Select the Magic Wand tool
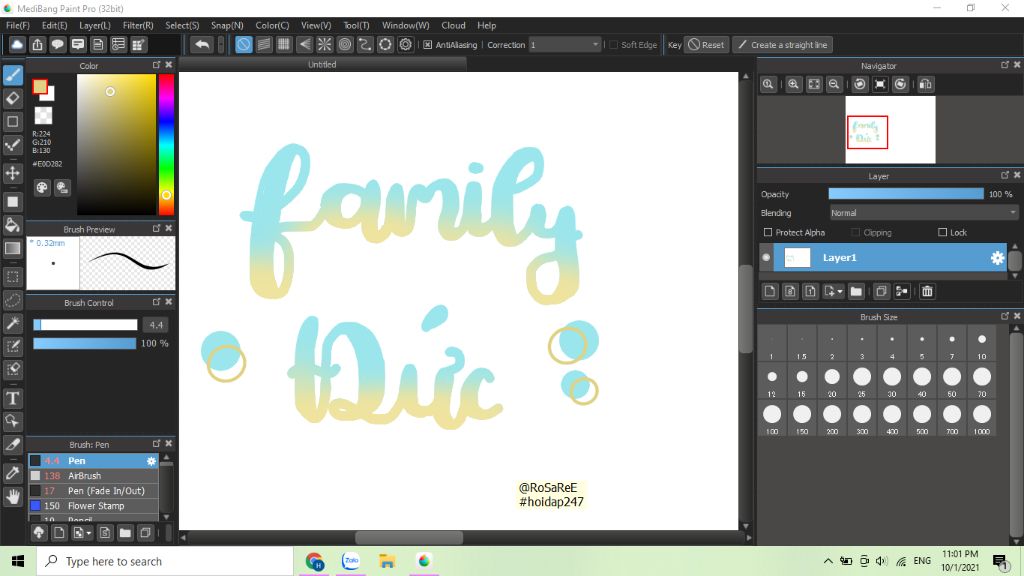 [x=12, y=323]
